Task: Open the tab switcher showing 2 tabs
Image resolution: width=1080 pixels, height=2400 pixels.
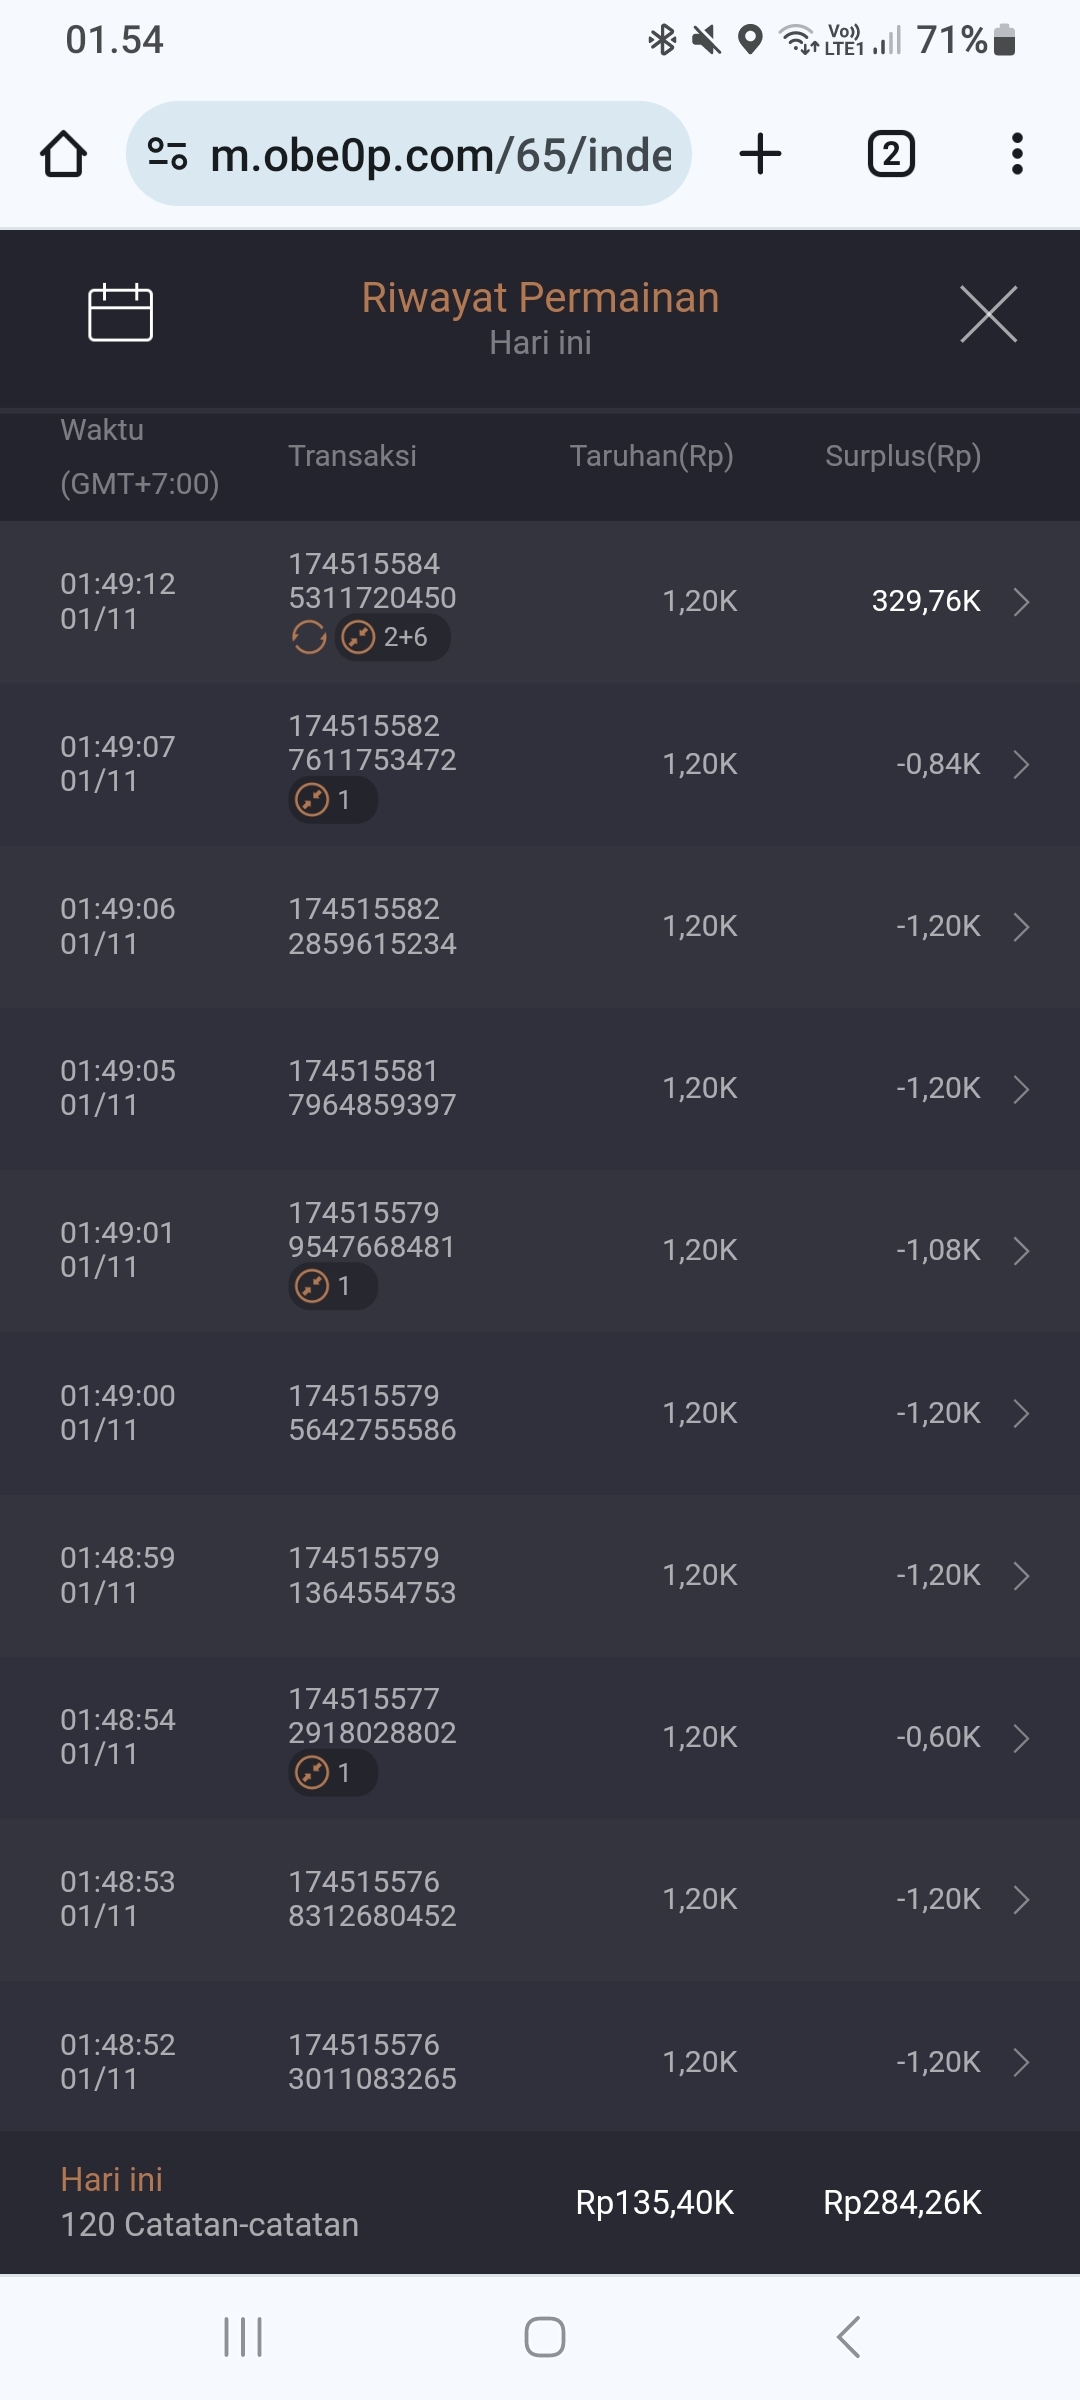Action: pyautogui.click(x=891, y=154)
